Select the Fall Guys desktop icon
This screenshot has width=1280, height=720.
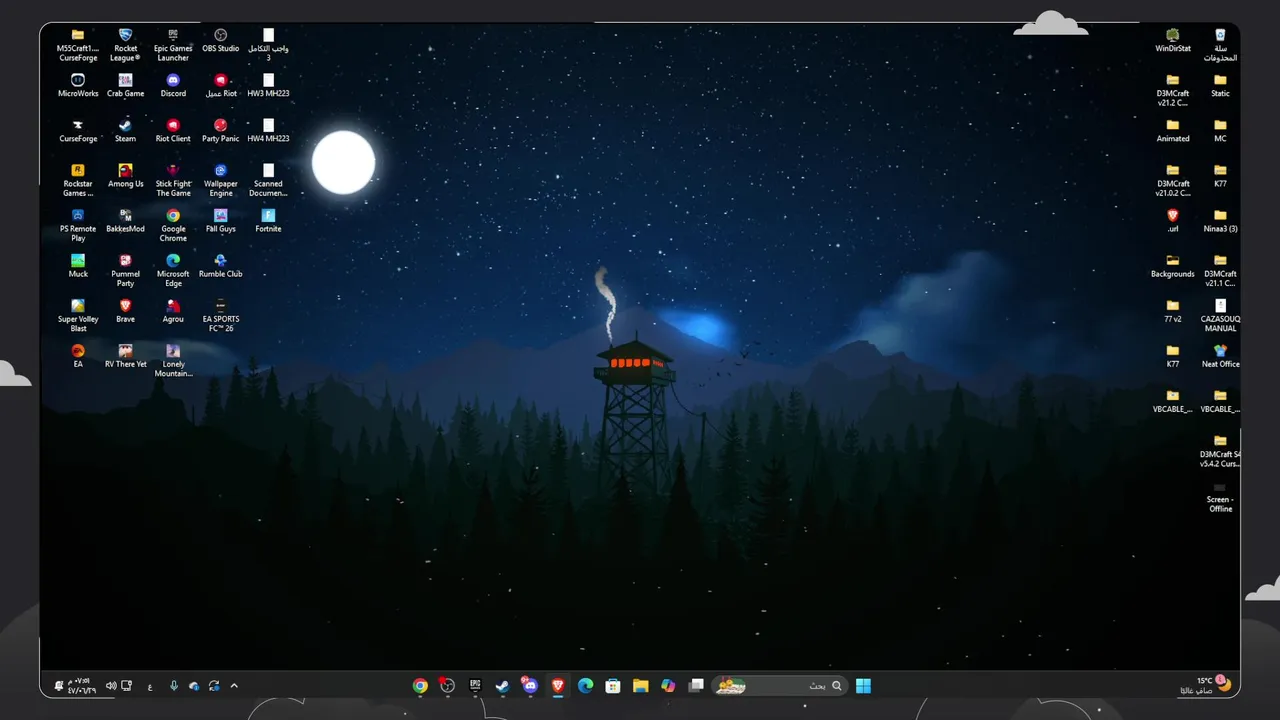(221, 221)
